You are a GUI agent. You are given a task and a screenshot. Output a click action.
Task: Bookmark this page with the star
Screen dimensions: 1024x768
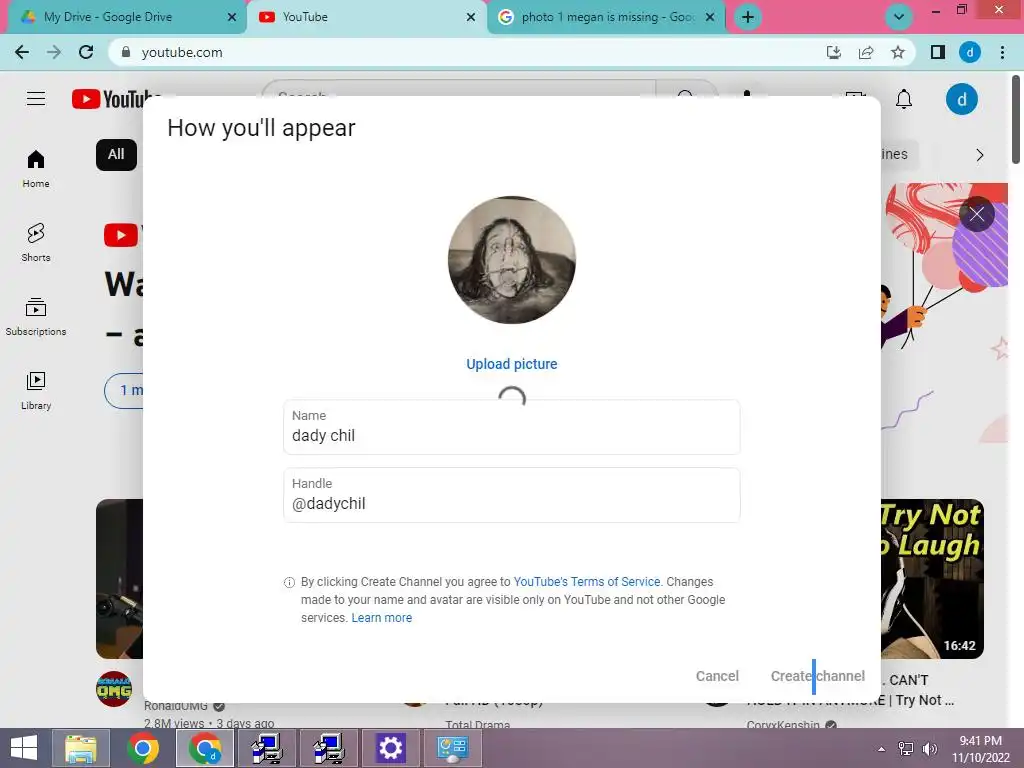tap(898, 52)
